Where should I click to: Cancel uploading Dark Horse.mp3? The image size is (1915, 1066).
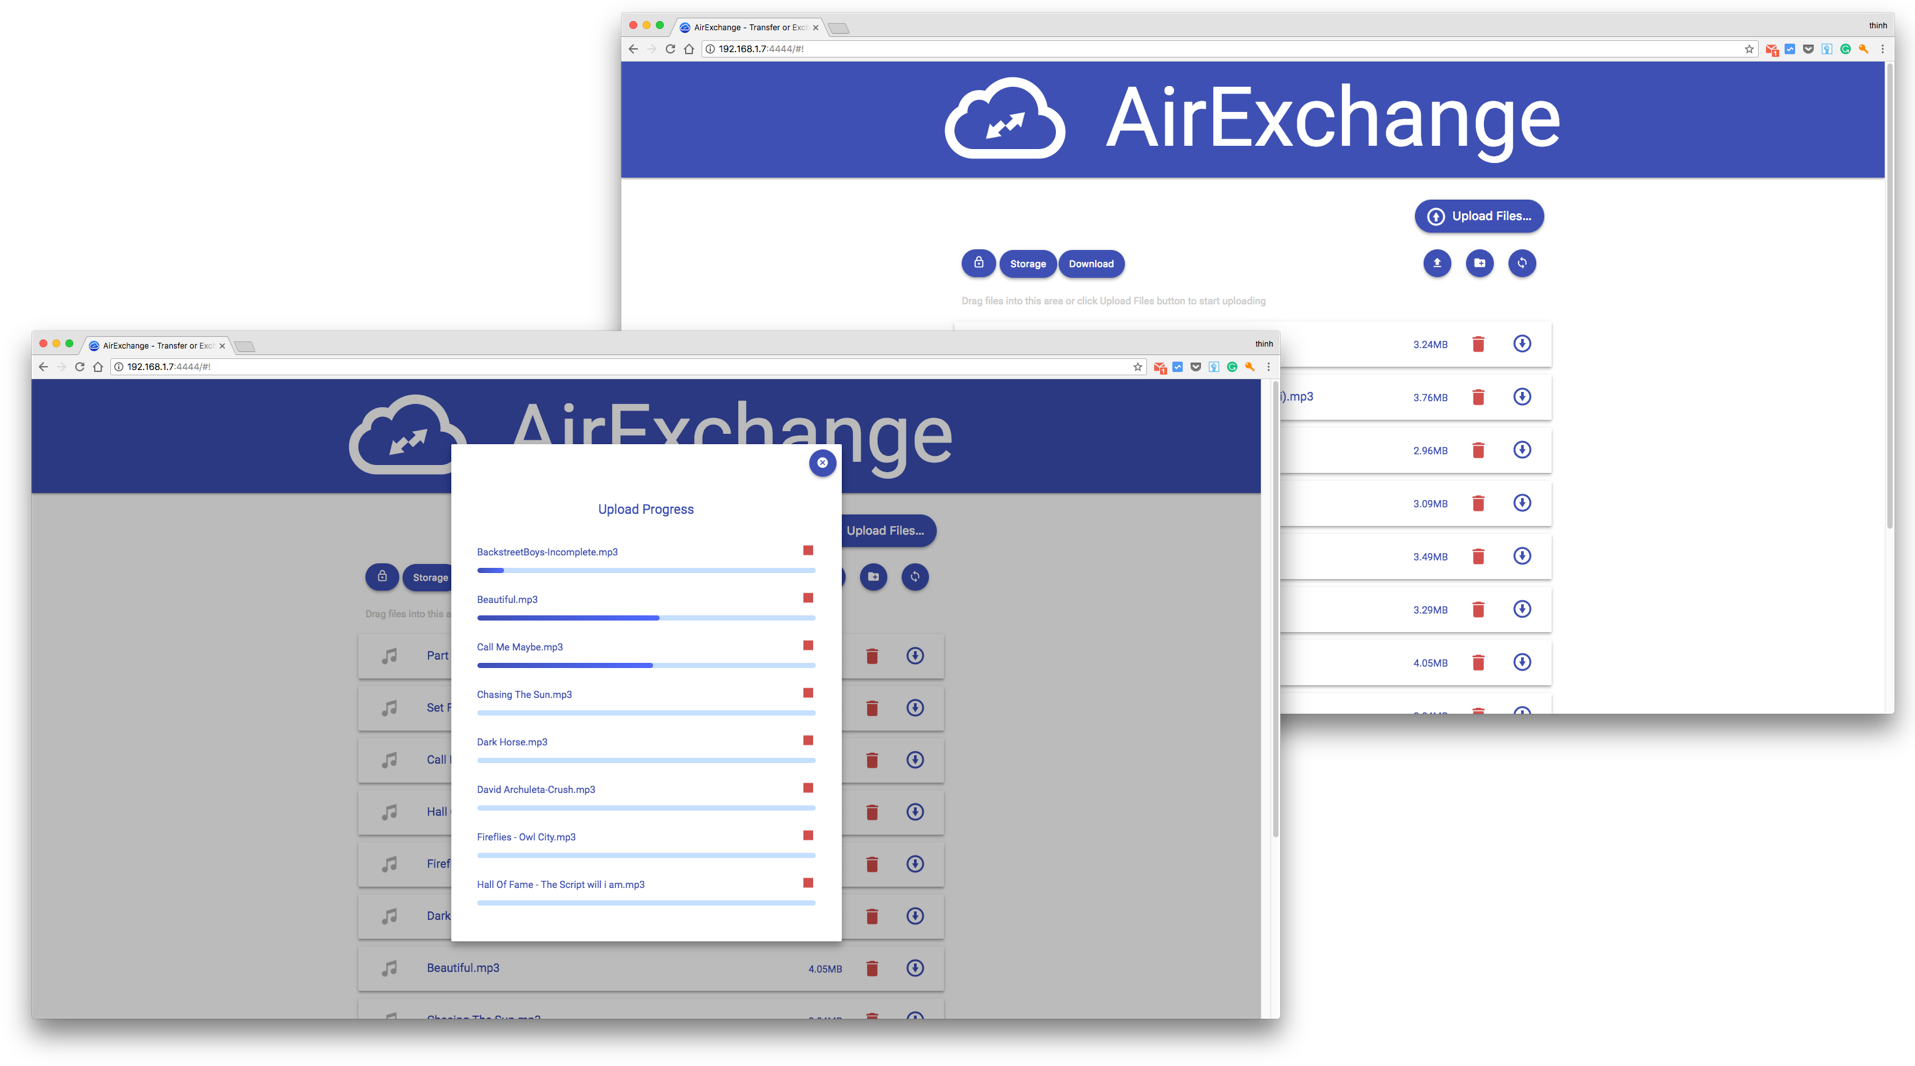[x=807, y=740]
